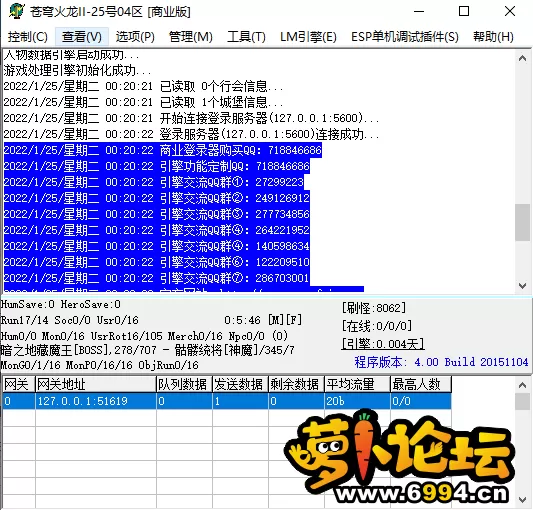This screenshot has height=510, width=533.
Task: Click log line 已读取 1个城堡信息
Action: (x=143, y=102)
